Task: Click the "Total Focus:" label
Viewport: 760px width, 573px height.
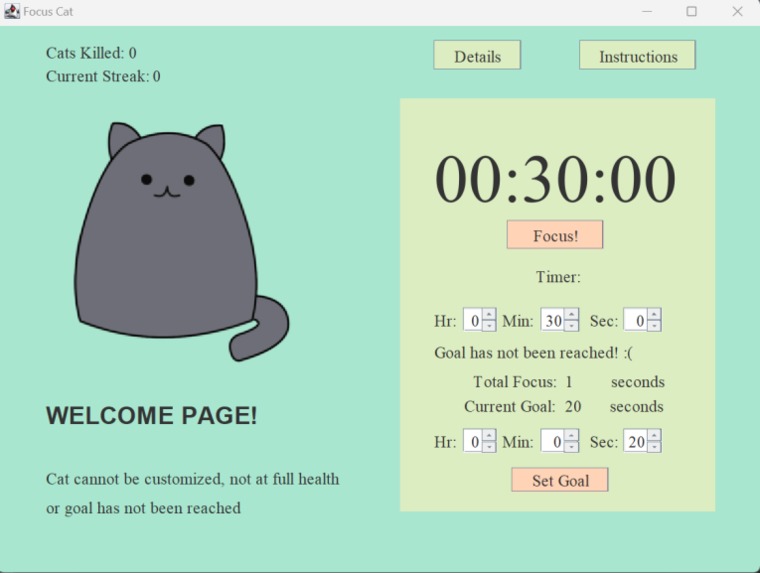Action: (x=515, y=382)
